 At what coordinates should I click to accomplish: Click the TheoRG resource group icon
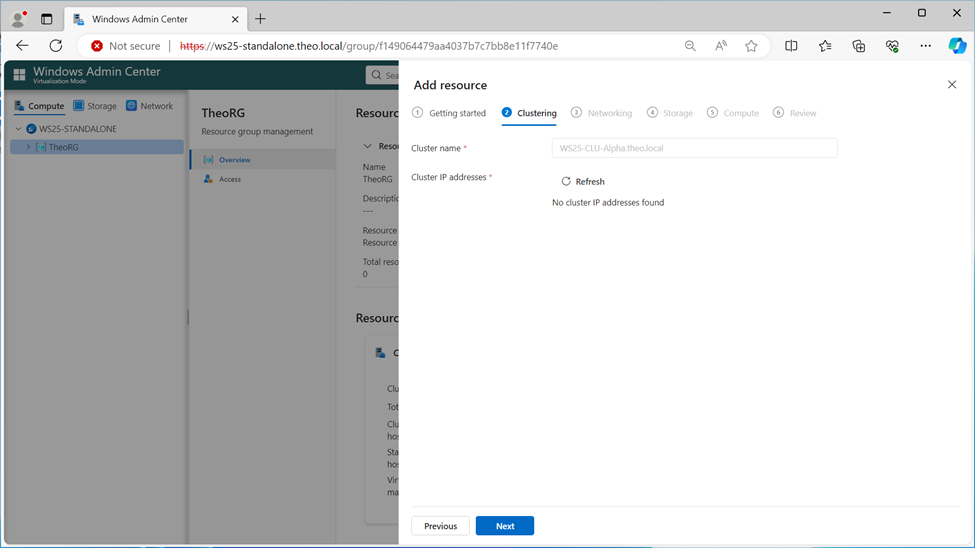pos(41,147)
